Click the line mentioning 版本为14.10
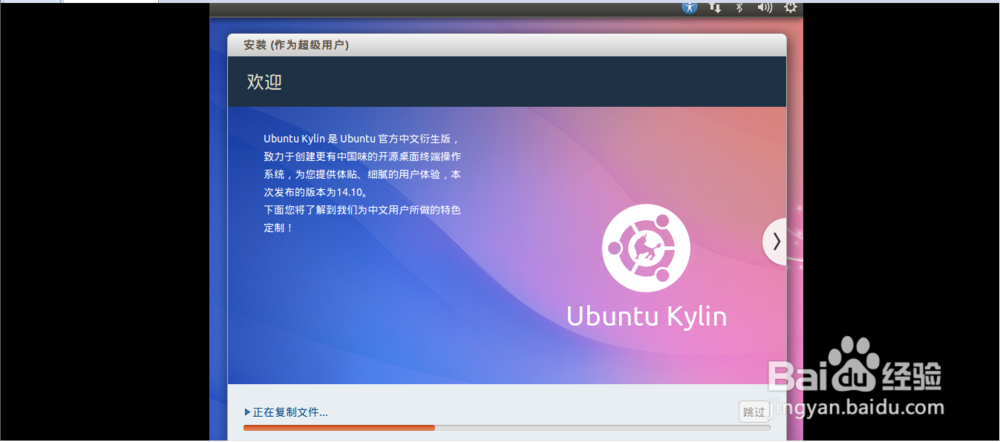 (316, 191)
